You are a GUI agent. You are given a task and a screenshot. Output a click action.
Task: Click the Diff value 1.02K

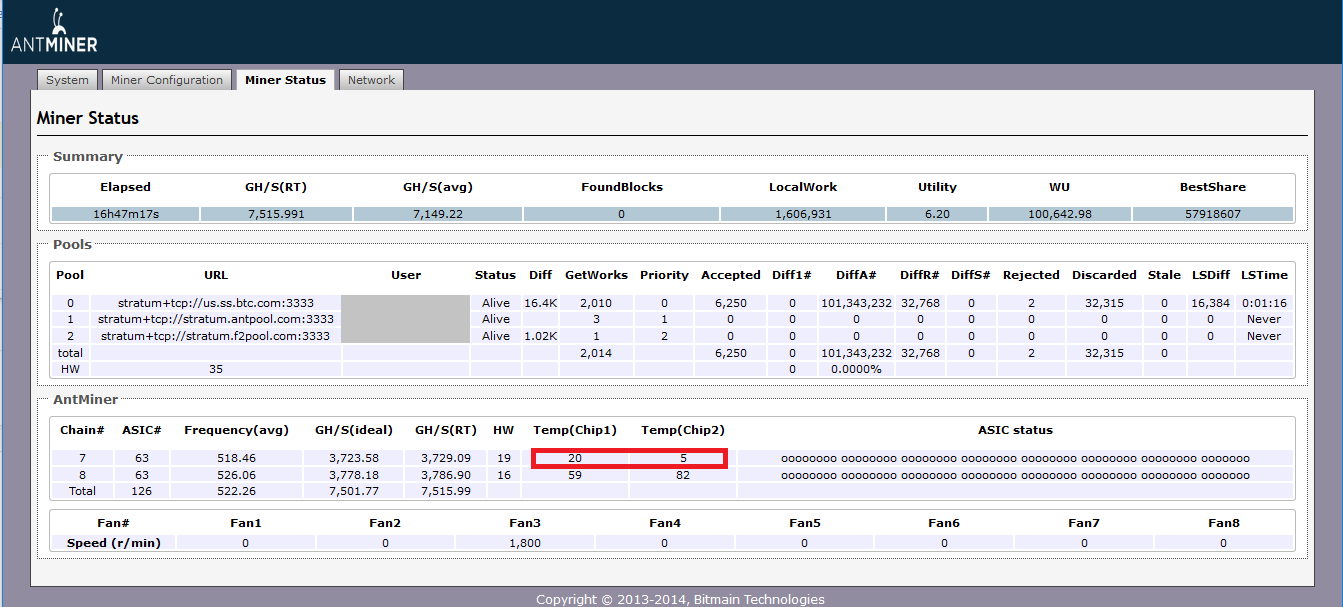click(x=540, y=336)
